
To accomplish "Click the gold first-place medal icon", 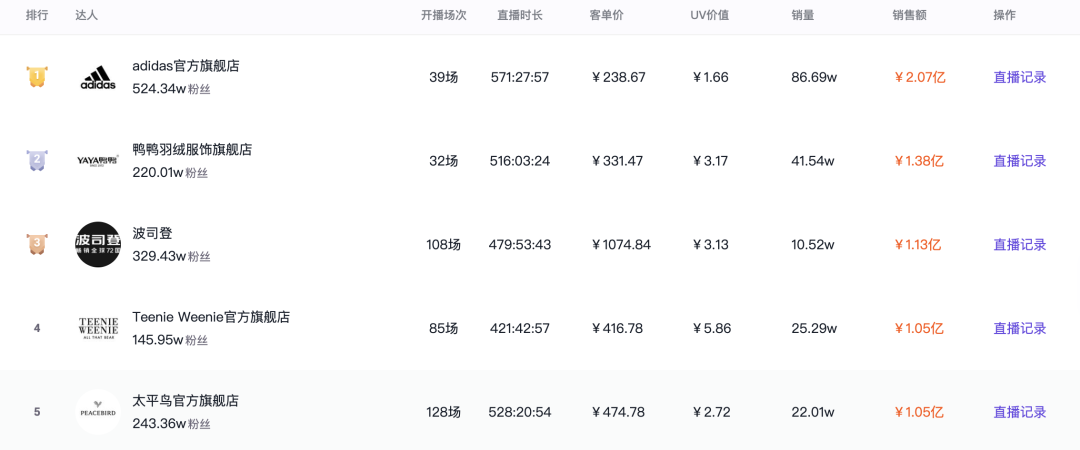I will [37, 77].
